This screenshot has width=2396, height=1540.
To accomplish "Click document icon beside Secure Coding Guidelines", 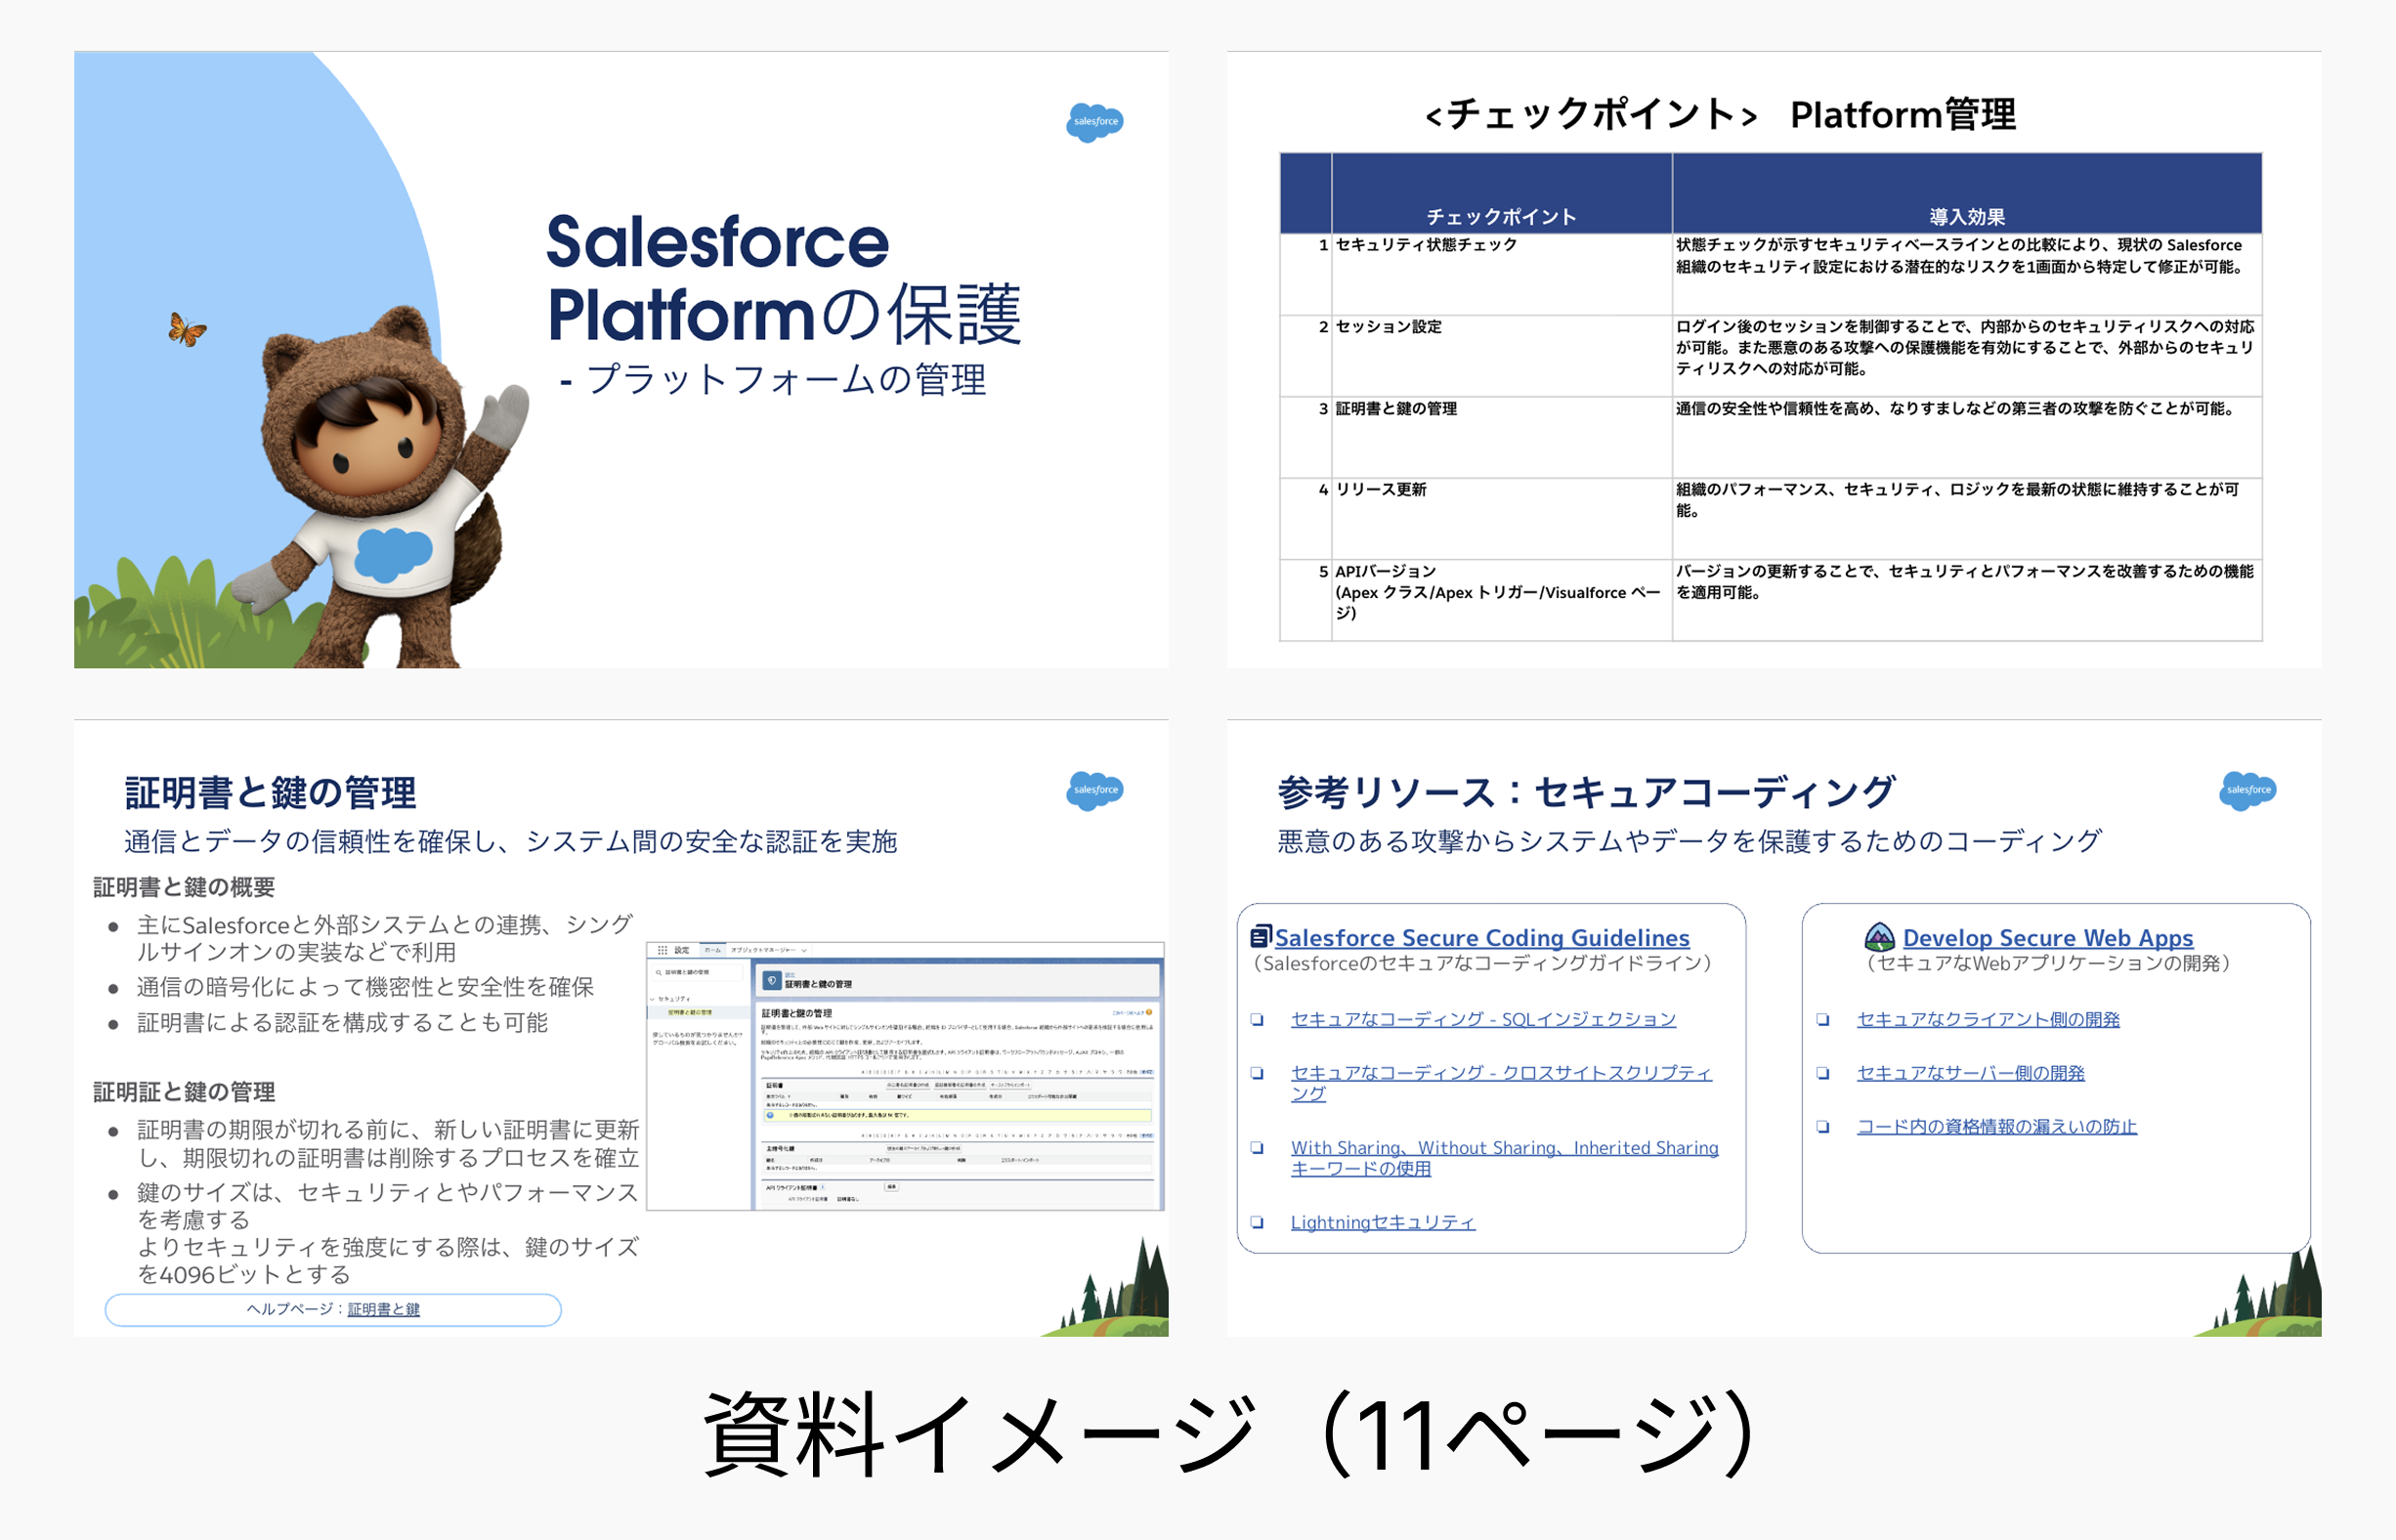I will [1260, 936].
